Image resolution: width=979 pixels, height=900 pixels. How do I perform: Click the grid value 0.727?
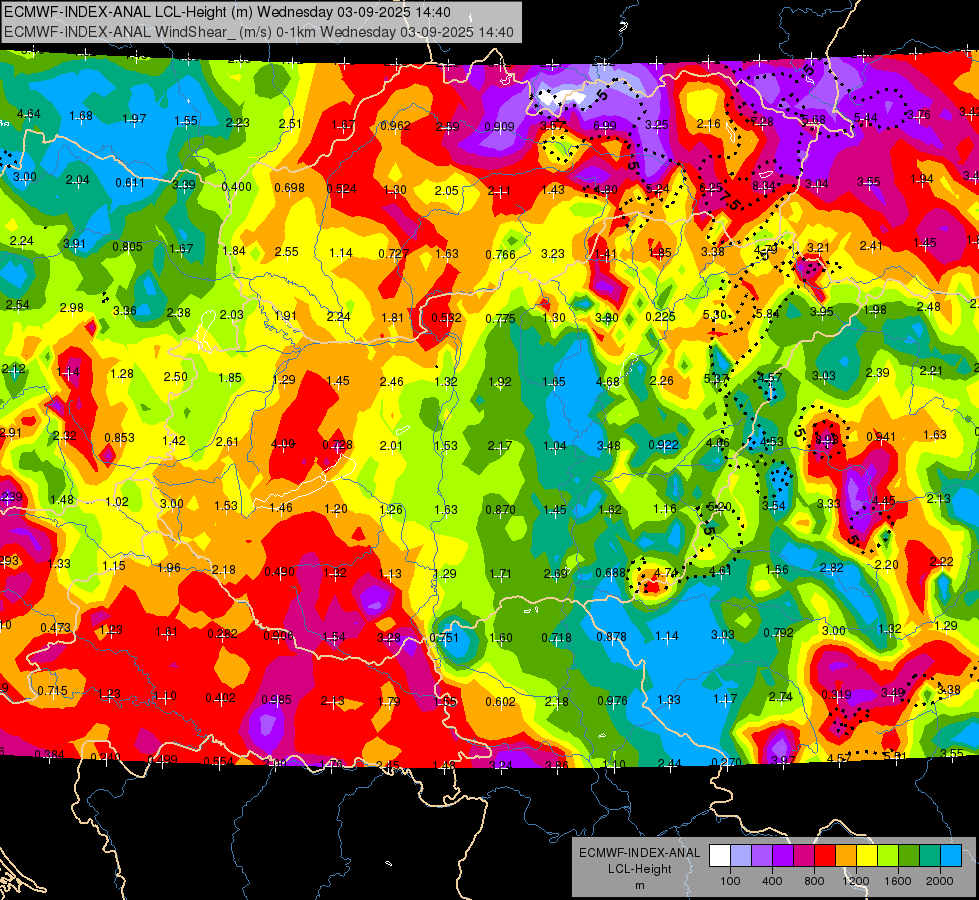pos(394,254)
